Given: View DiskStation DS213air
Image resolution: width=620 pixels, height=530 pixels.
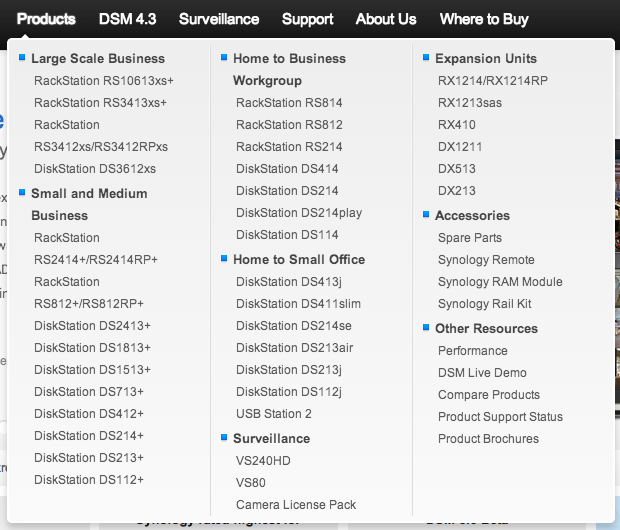Looking at the screenshot, I should click(x=295, y=348).
